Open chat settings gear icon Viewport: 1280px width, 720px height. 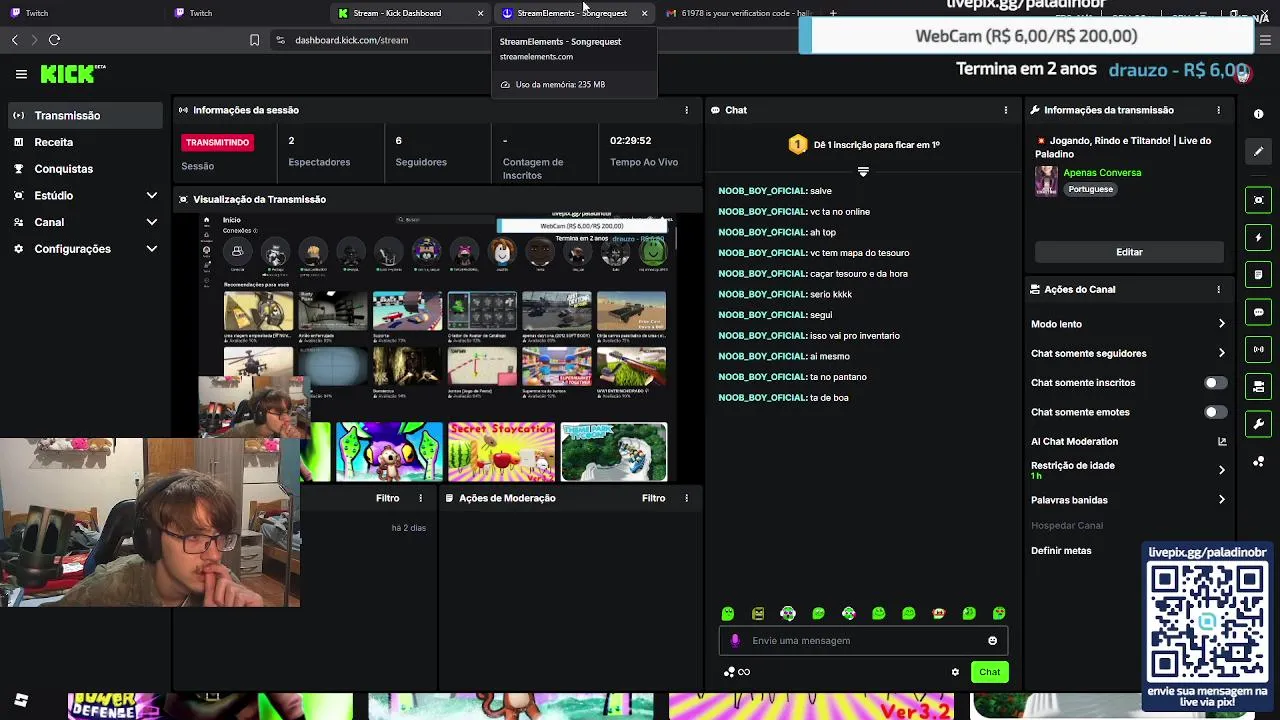955,672
